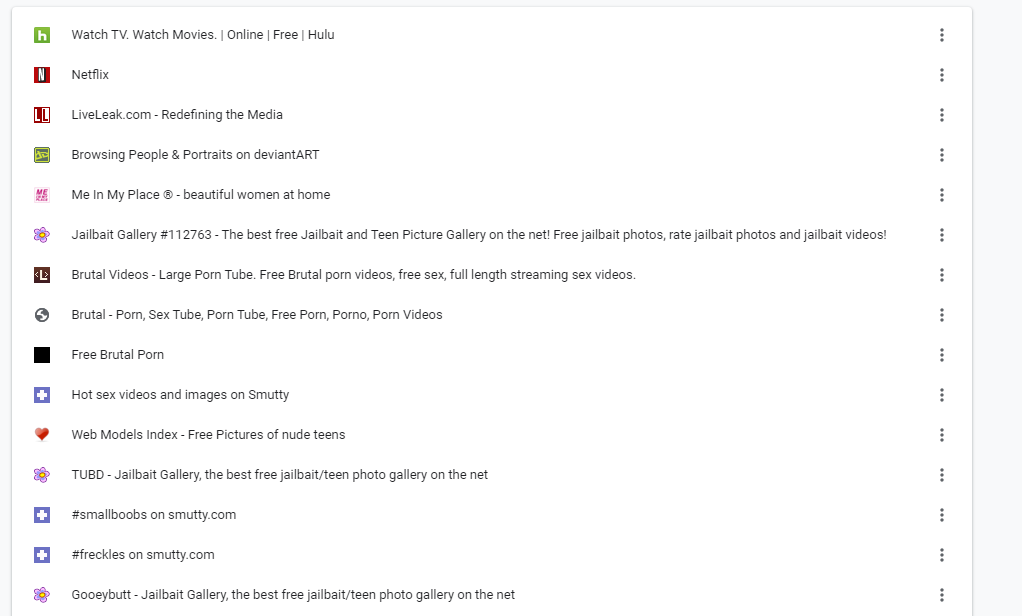
Task: Open Browsing People & Portraits on deviantART
Action: 195,155
